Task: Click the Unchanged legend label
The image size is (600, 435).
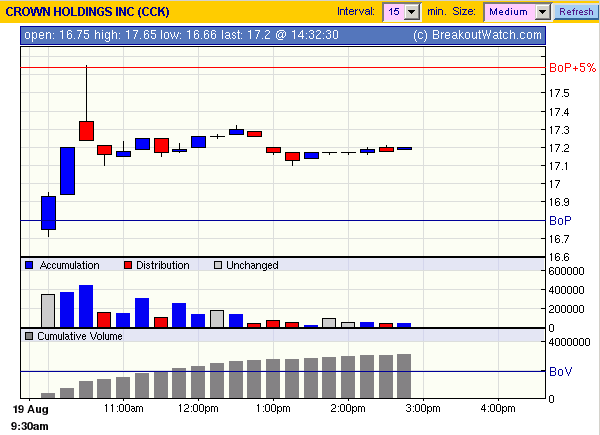Action: point(252,265)
